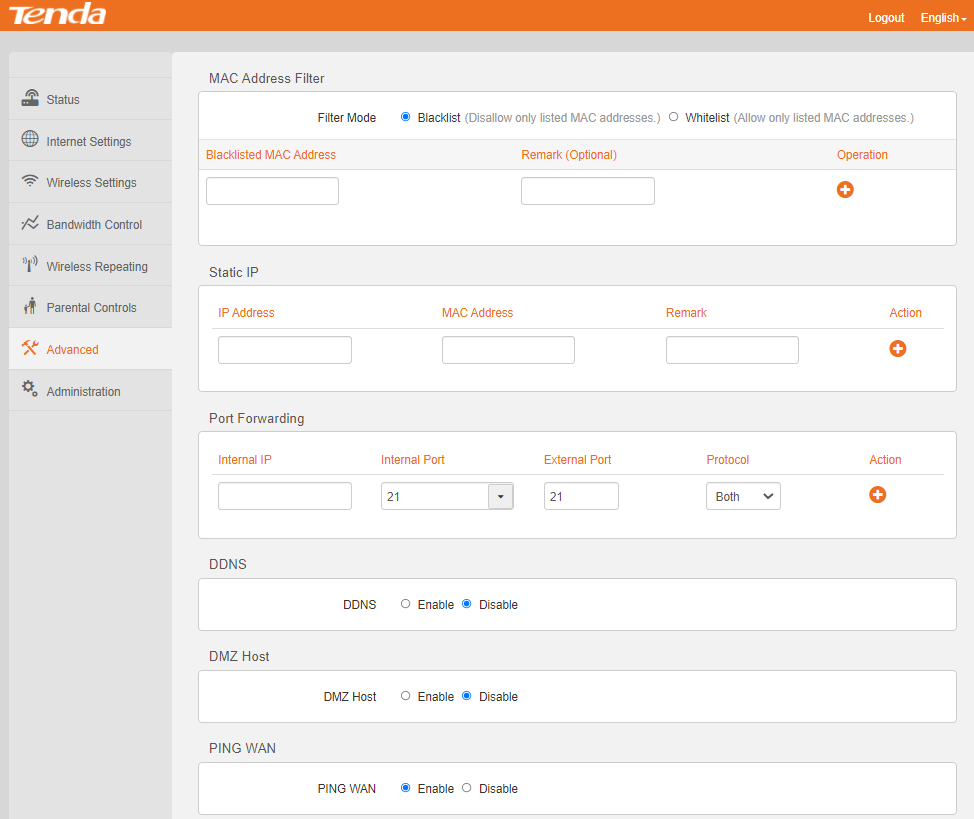Image resolution: width=974 pixels, height=819 pixels.
Task: Click the Logout link
Action: pos(886,18)
